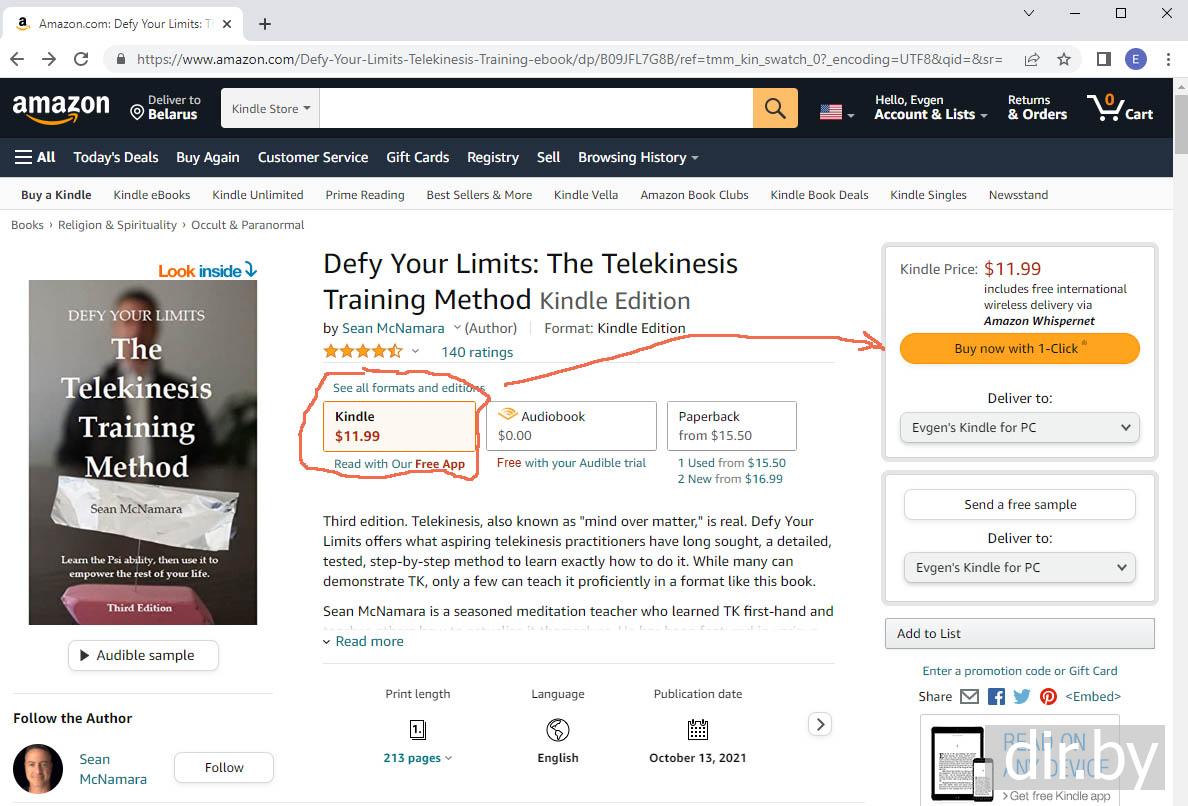Open the Kindle Book Deals tab

point(819,195)
